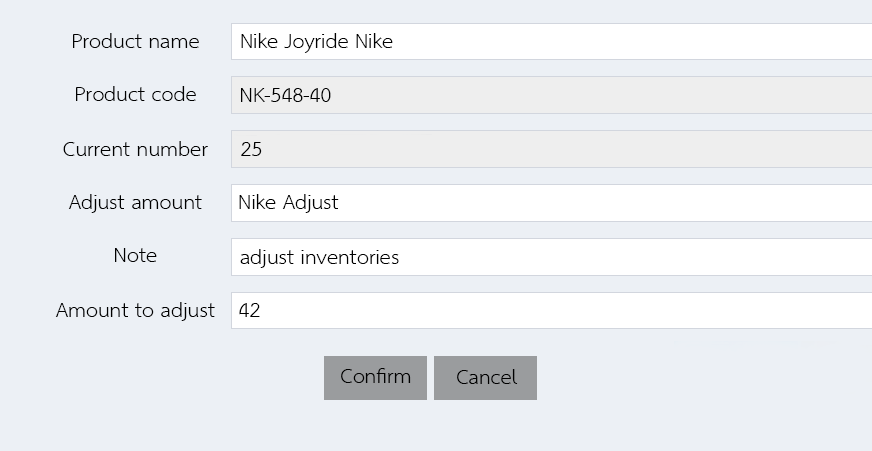The width and height of the screenshot is (872, 451).
Task: Click the 'Amount to adjust' label
Action: click(x=135, y=310)
